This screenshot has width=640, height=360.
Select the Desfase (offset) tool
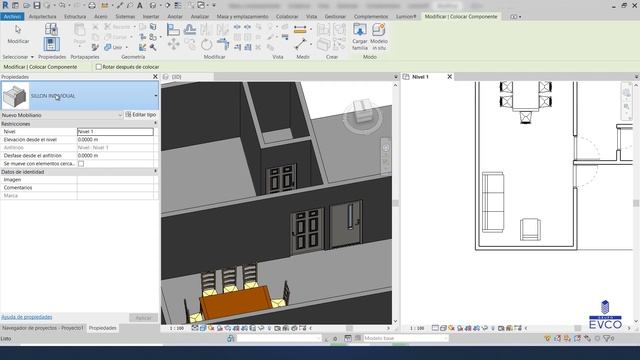190,29
